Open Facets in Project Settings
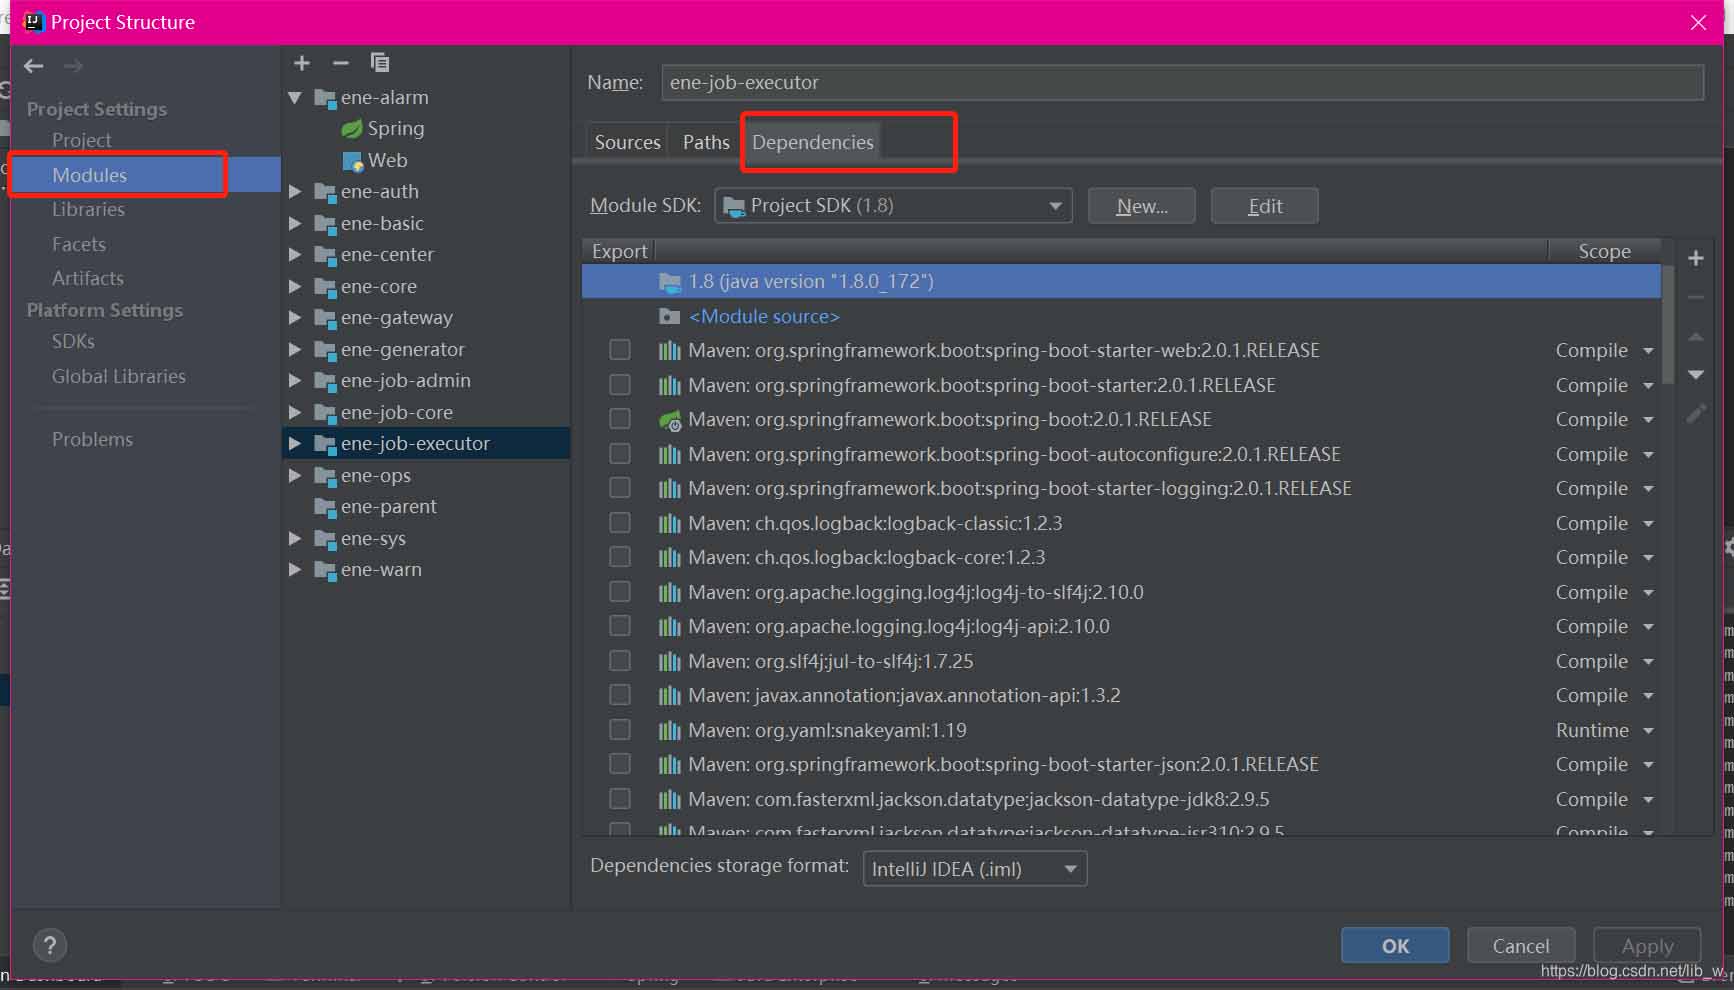This screenshot has height=990, width=1734. [x=79, y=244]
